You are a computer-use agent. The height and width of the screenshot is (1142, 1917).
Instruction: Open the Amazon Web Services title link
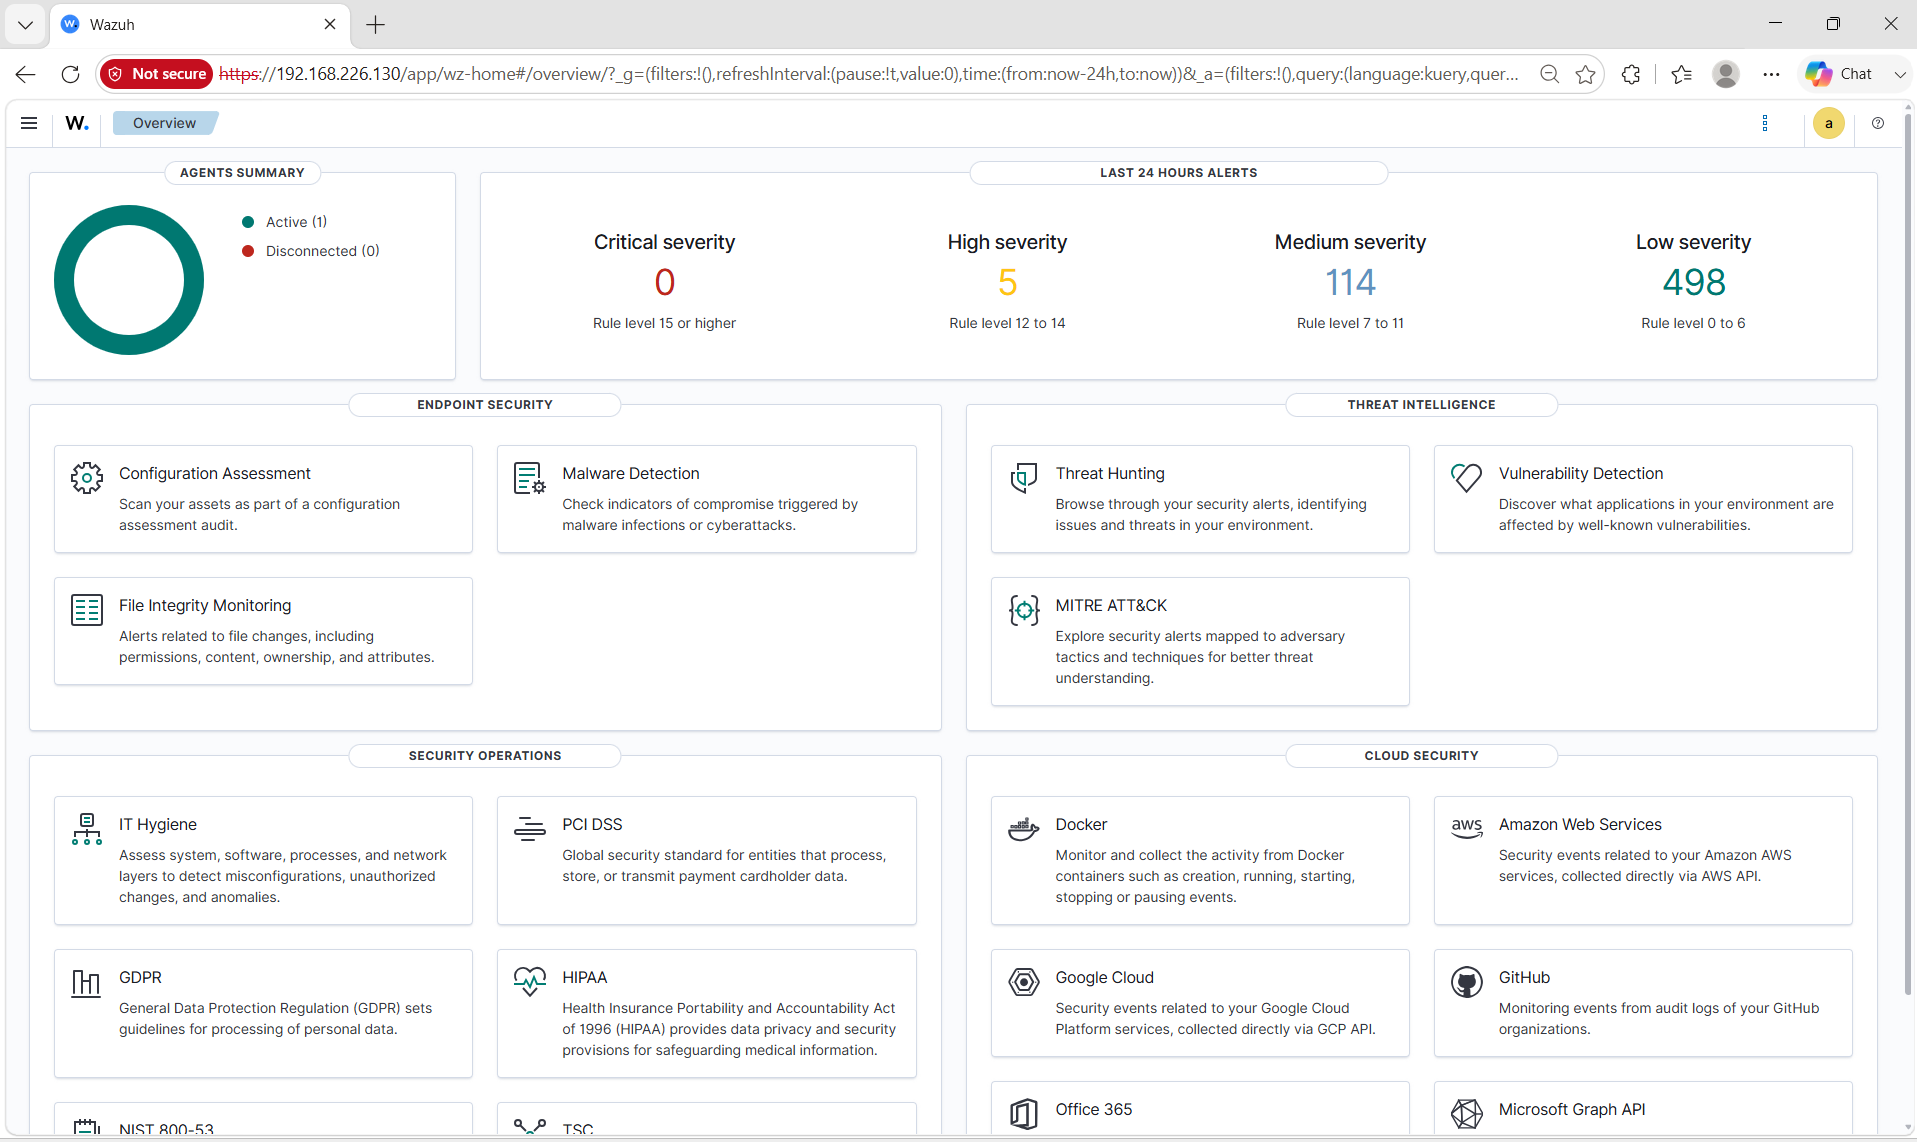pyautogui.click(x=1580, y=825)
